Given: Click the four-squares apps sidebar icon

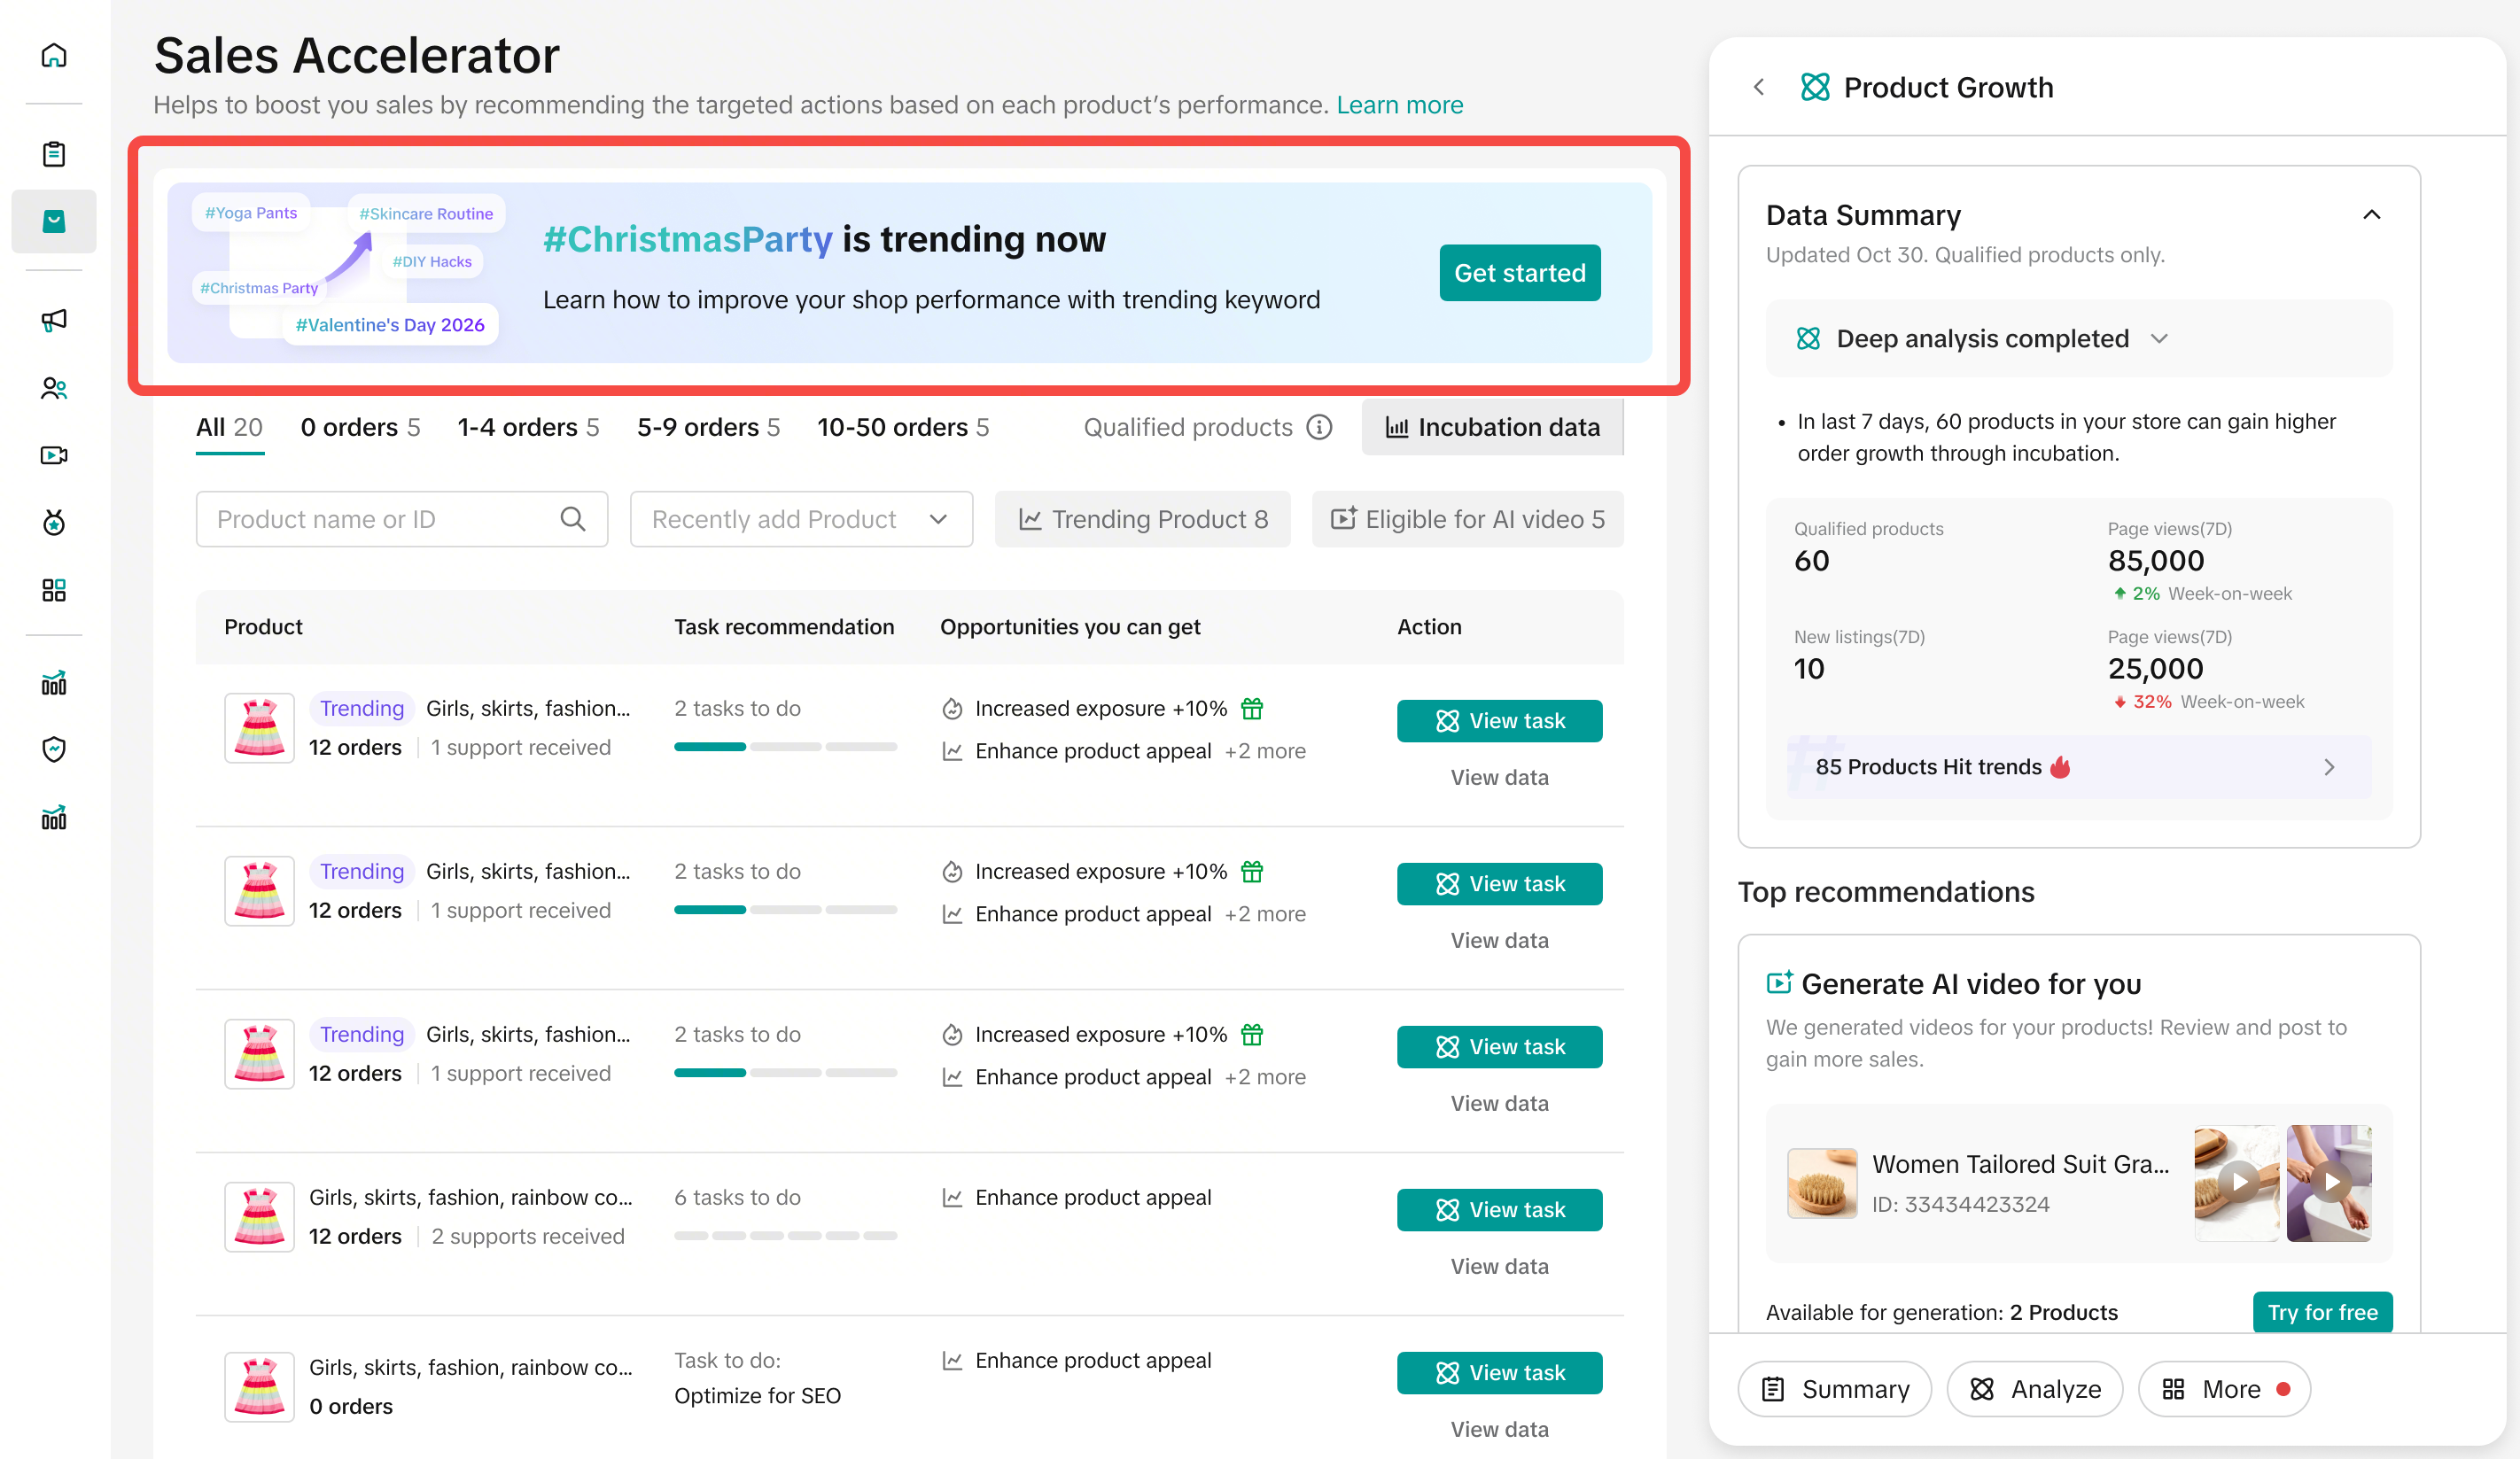Looking at the screenshot, I should (x=54, y=590).
